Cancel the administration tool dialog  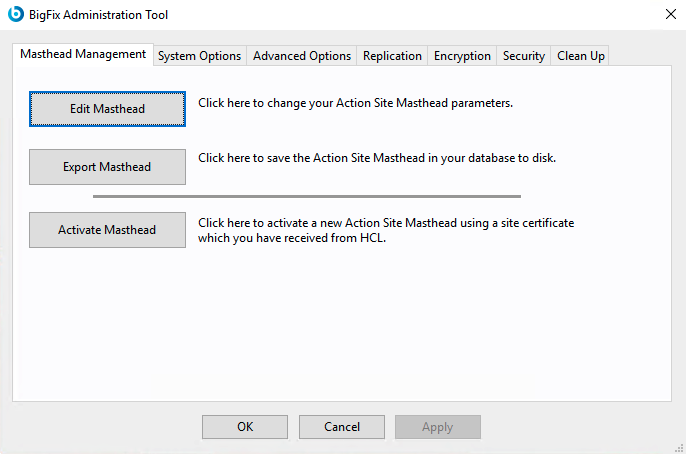(342, 427)
